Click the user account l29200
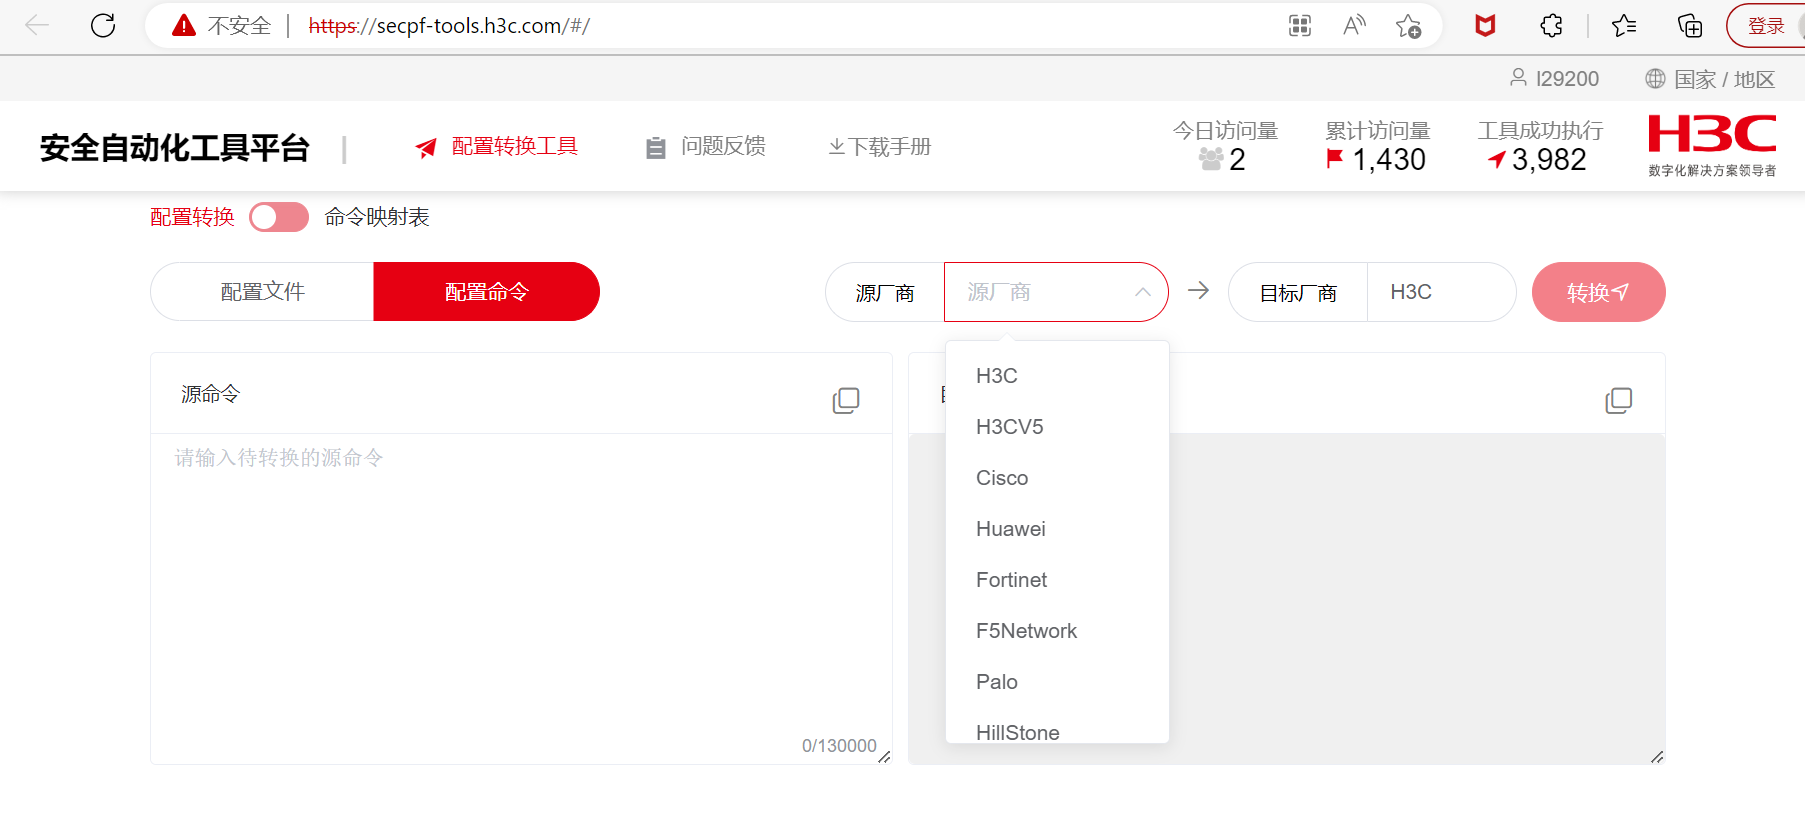 click(x=1555, y=78)
